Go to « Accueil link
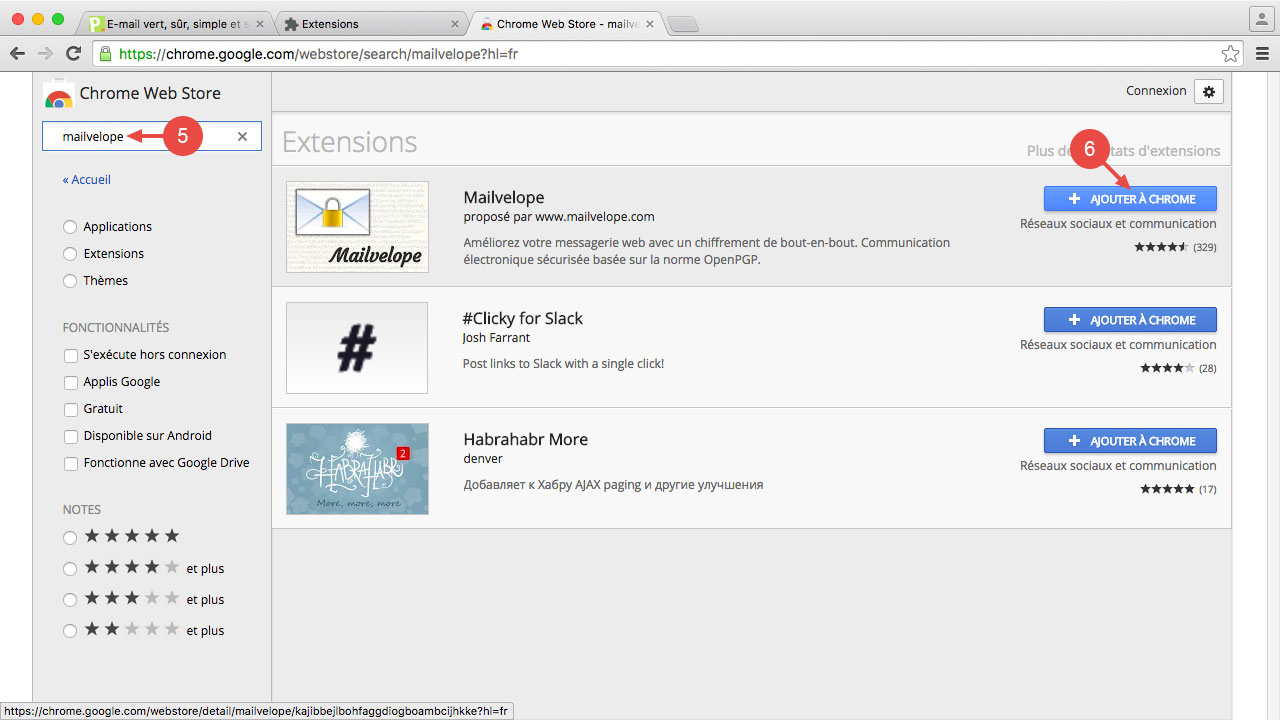The width and height of the screenshot is (1280, 720). (87, 180)
